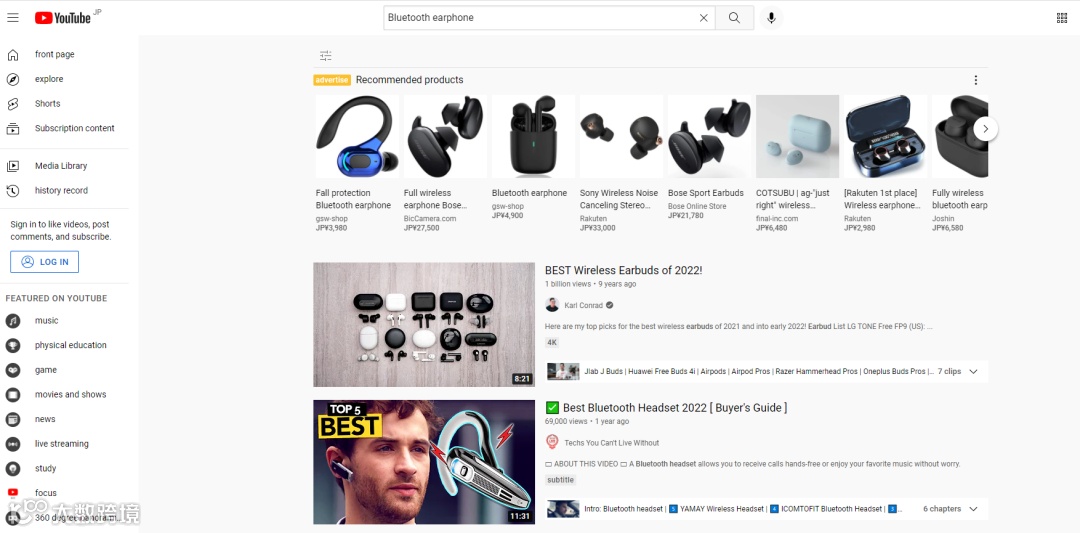Open Full wireless earphone Bose product
The height and width of the screenshot is (533, 1080).
coord(445,163)
